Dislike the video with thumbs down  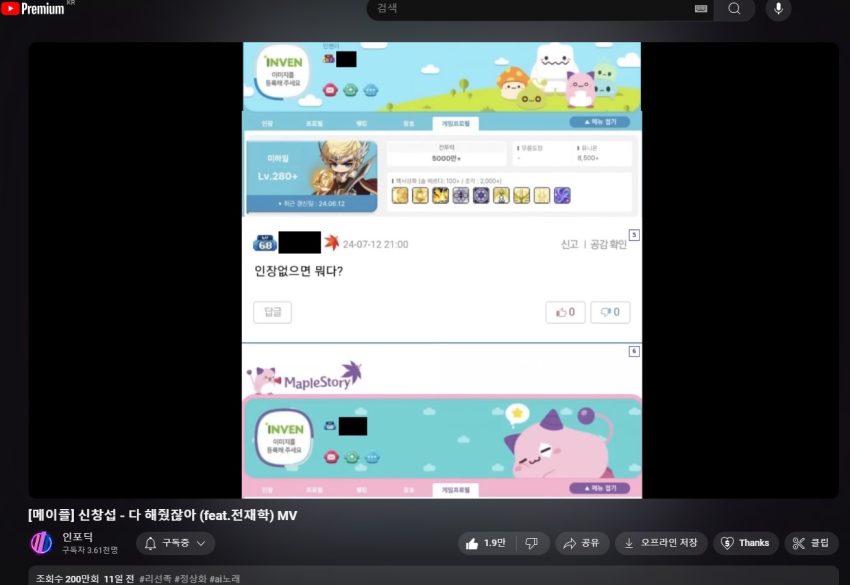pos(532,543)
